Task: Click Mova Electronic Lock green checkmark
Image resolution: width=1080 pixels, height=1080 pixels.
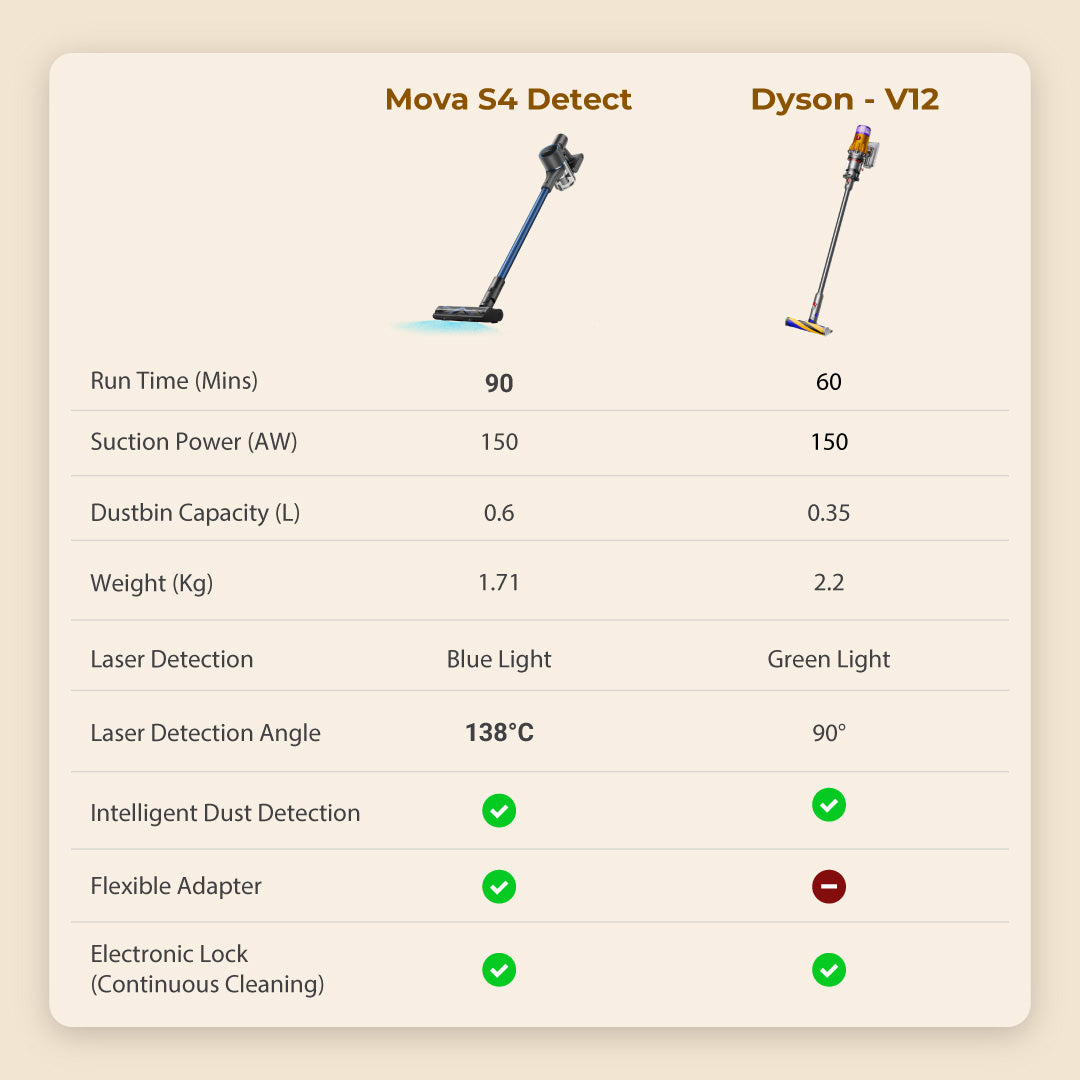Action: point(499,969)
